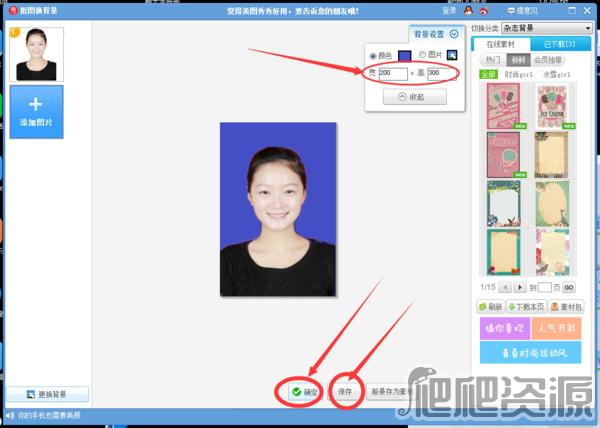The width and height of the screenshot is (600, 428).
Task: Open the 提意见 feedback link
Action: pos(523,11)
